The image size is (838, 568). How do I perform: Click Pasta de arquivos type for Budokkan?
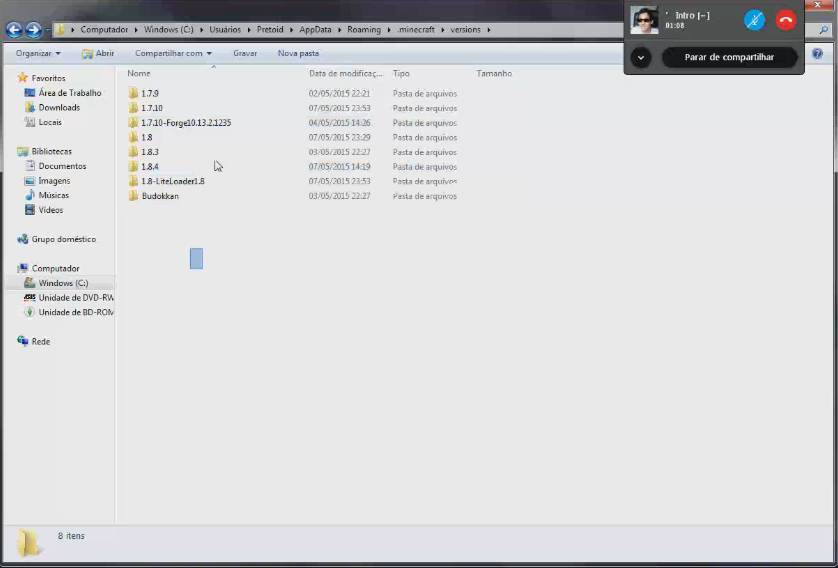425,196
